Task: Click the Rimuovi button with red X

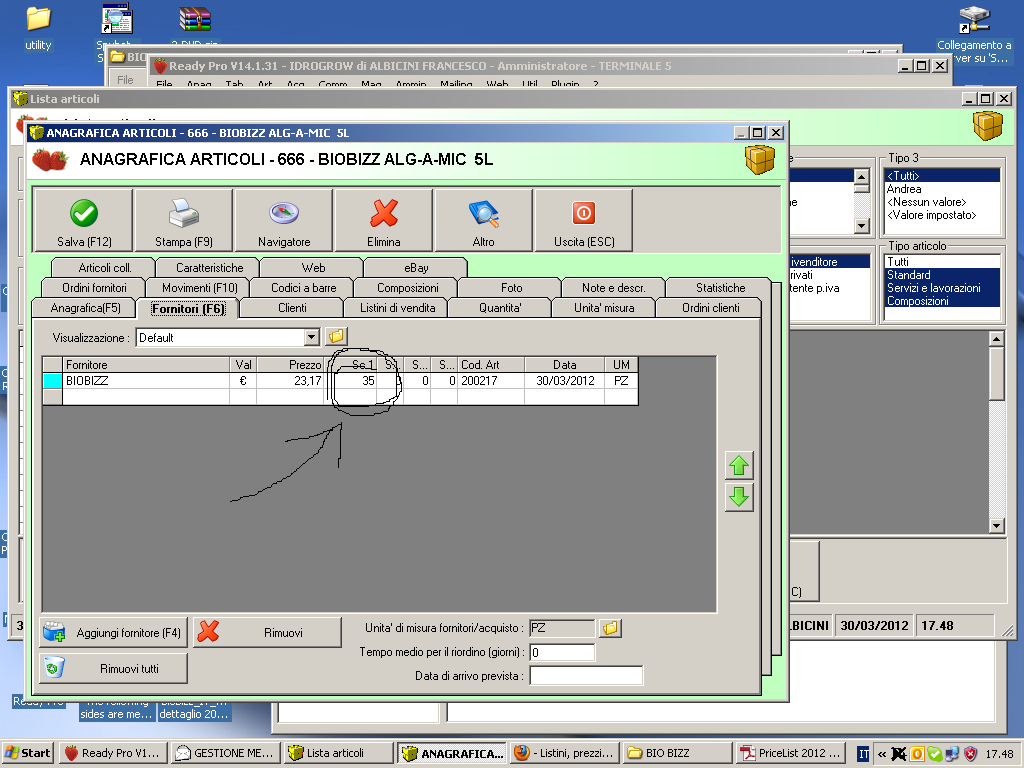Action: (x=267, y=633)
